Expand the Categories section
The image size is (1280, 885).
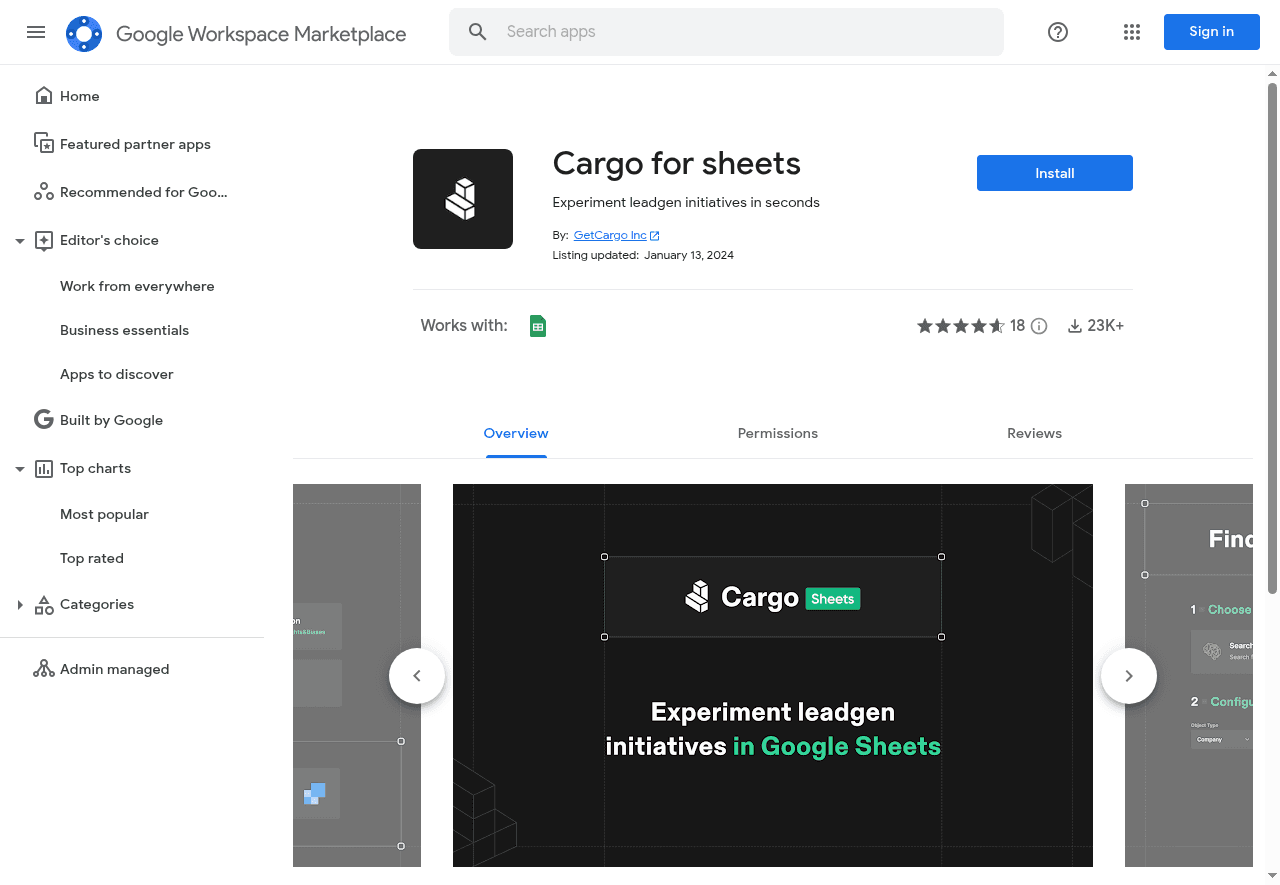point(19,604)
